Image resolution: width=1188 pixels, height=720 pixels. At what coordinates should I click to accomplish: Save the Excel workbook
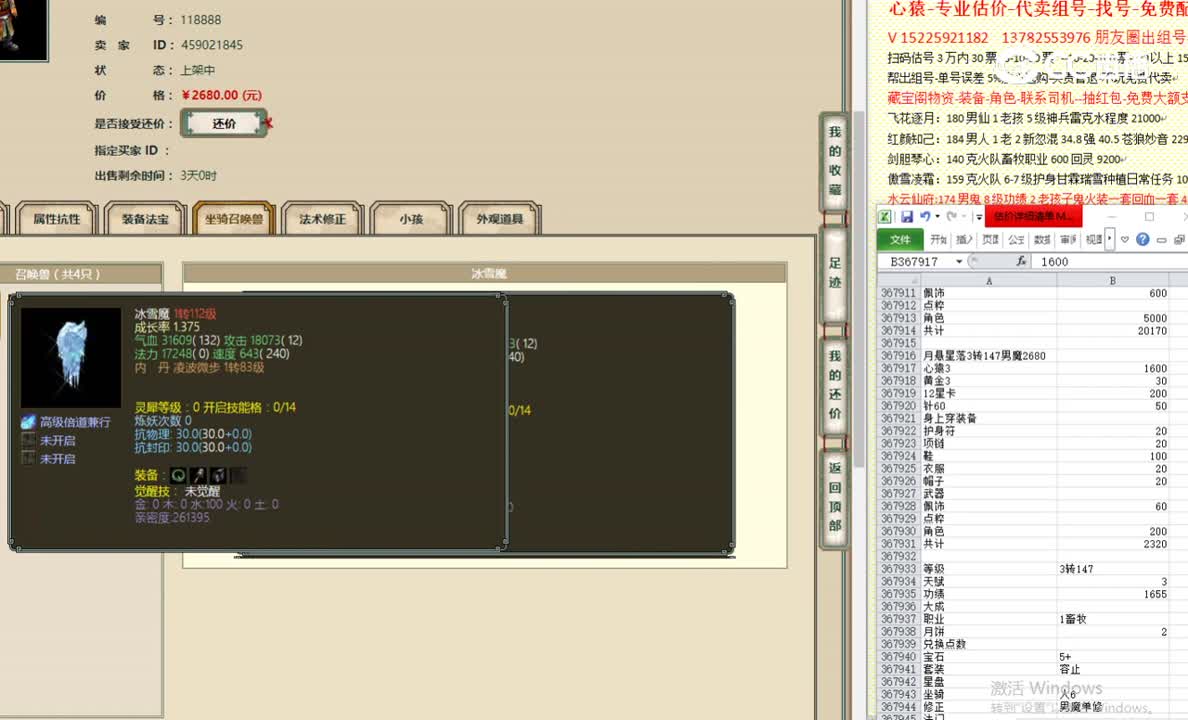tap(906, 217)
